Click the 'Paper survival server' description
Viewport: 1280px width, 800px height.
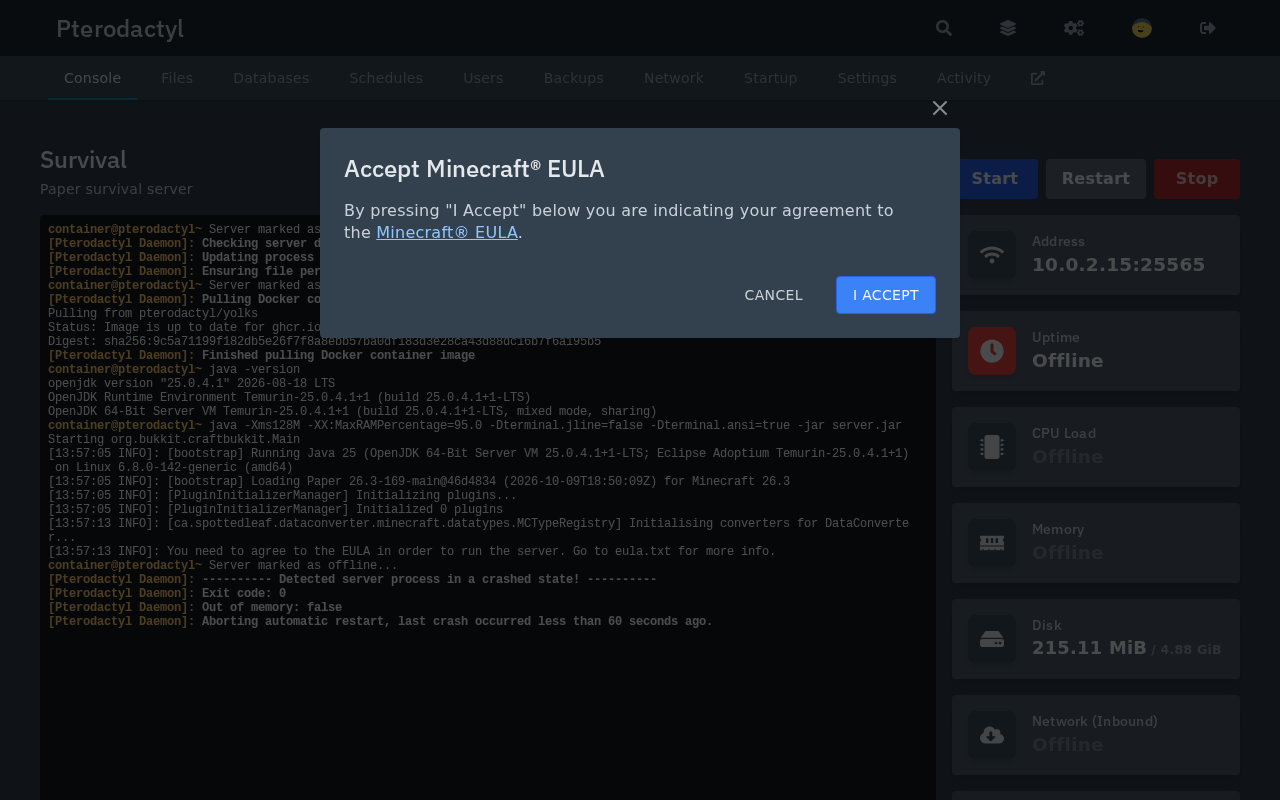(116, 189)
